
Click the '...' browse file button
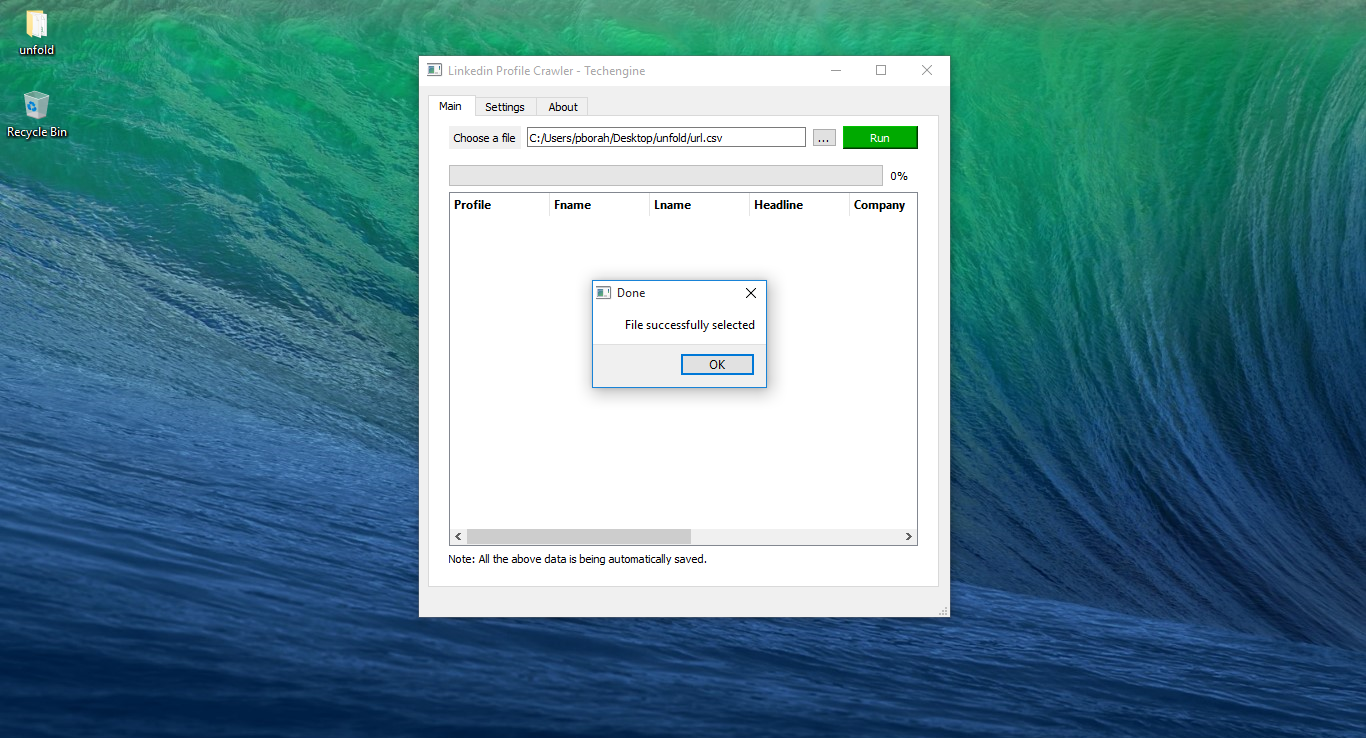pos(824,138)
